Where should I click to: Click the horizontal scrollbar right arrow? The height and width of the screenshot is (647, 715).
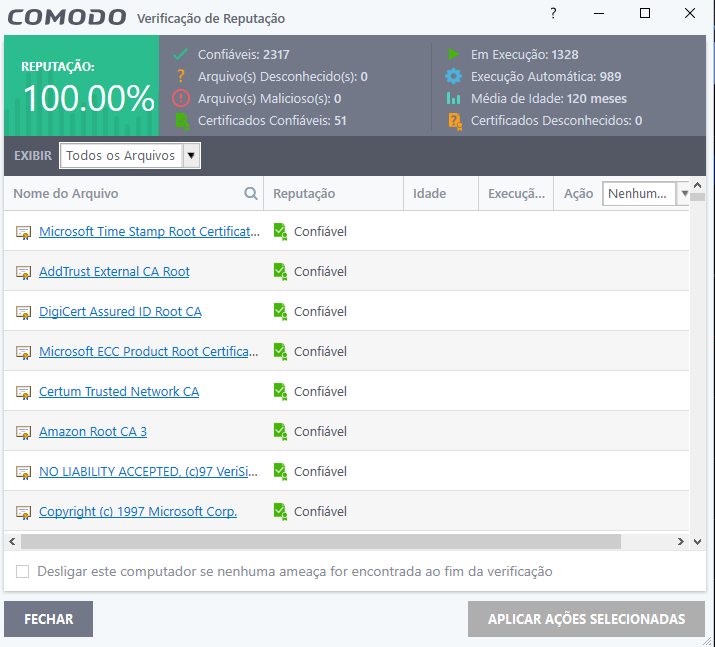click(680, 541)
